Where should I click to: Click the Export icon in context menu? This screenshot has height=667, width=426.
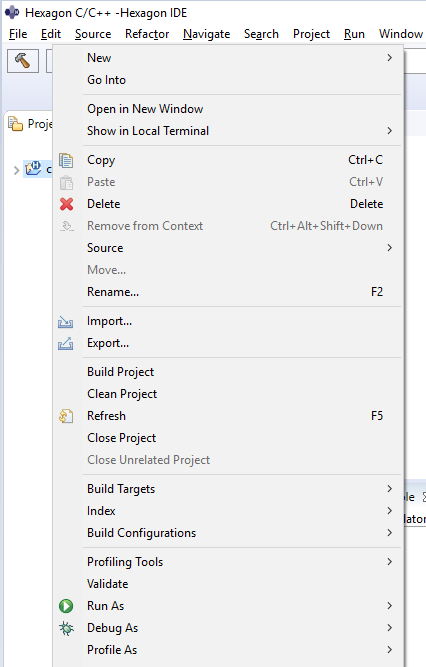coord(66,343)
